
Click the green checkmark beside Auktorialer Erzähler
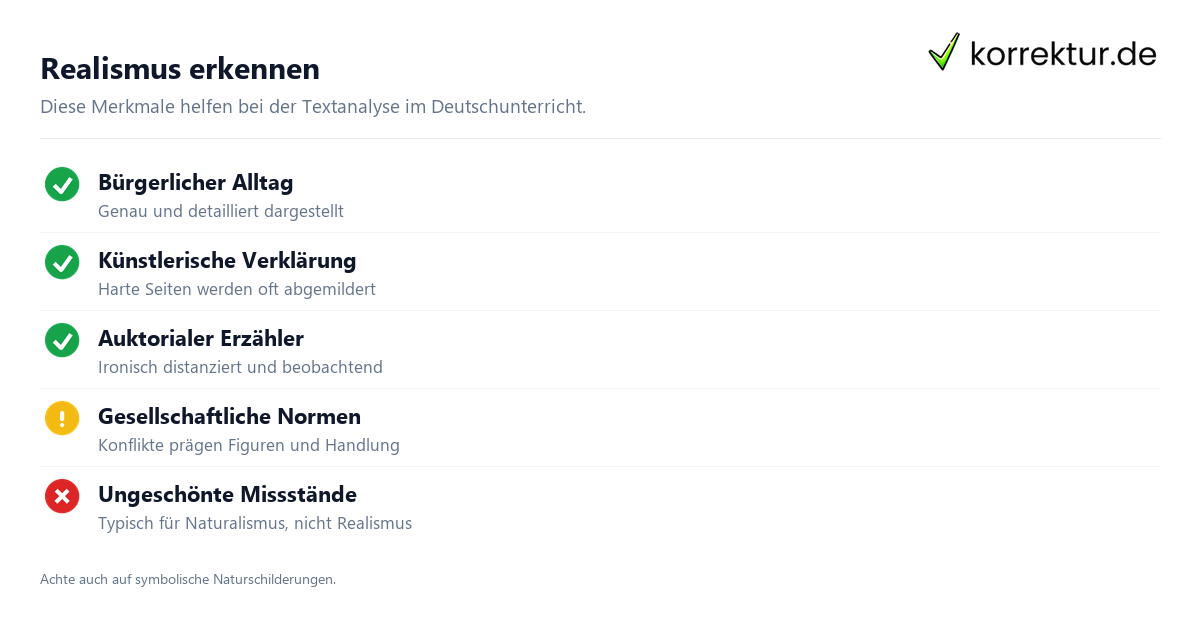coord(62,340)
